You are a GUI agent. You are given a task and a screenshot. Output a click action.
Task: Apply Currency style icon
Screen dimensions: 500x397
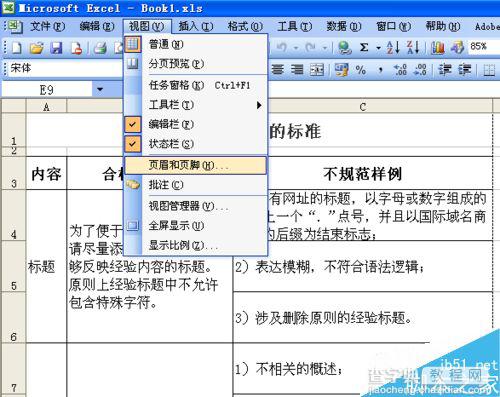[342, 69]
